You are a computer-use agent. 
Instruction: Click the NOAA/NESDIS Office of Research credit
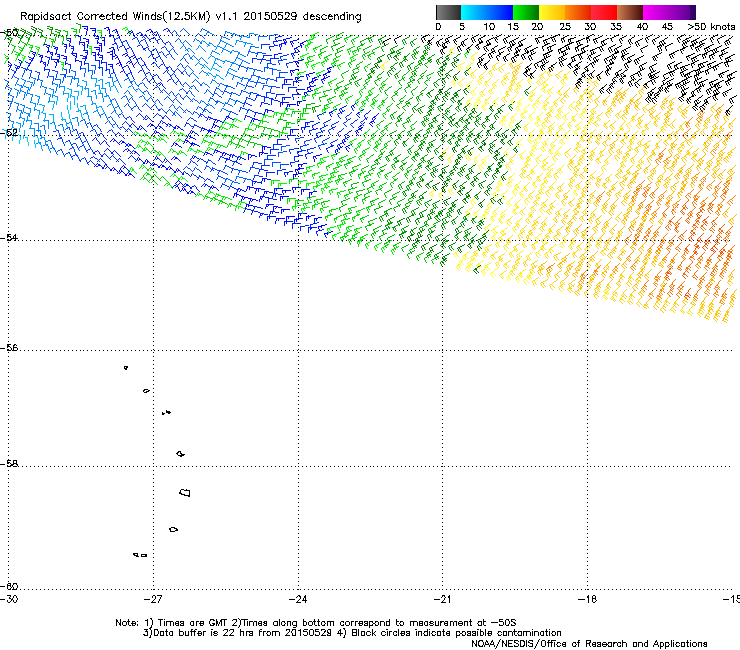pyautogui.click(x=589, y=643)
